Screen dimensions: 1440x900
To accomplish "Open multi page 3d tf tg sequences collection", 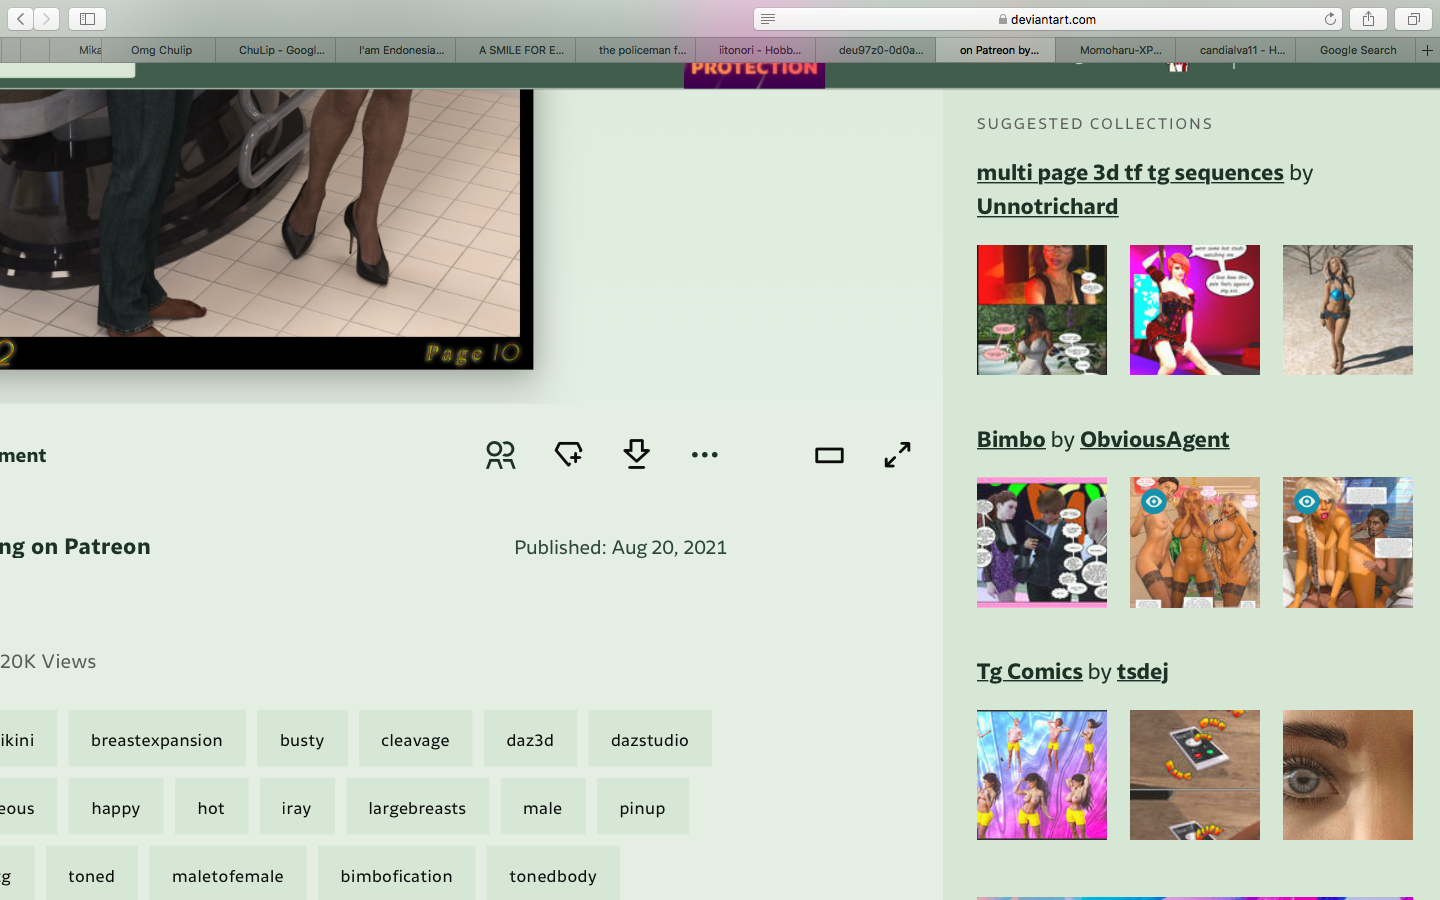I will tap(1130, 172).
